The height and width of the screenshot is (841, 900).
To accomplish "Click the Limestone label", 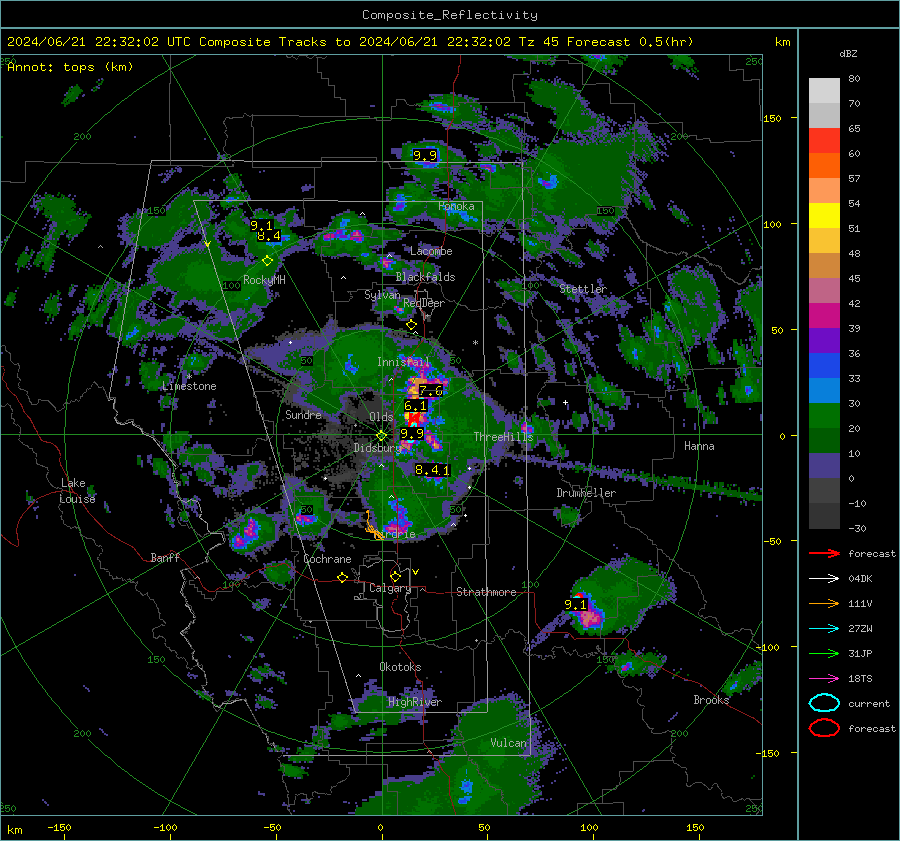I will 189,386.
